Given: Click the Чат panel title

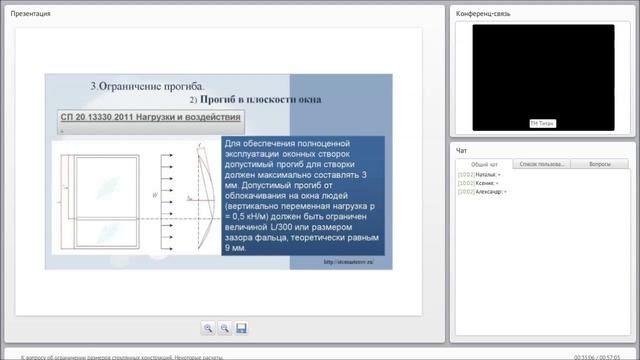Looking at the screenshot, I should click(x=461, y=151).
